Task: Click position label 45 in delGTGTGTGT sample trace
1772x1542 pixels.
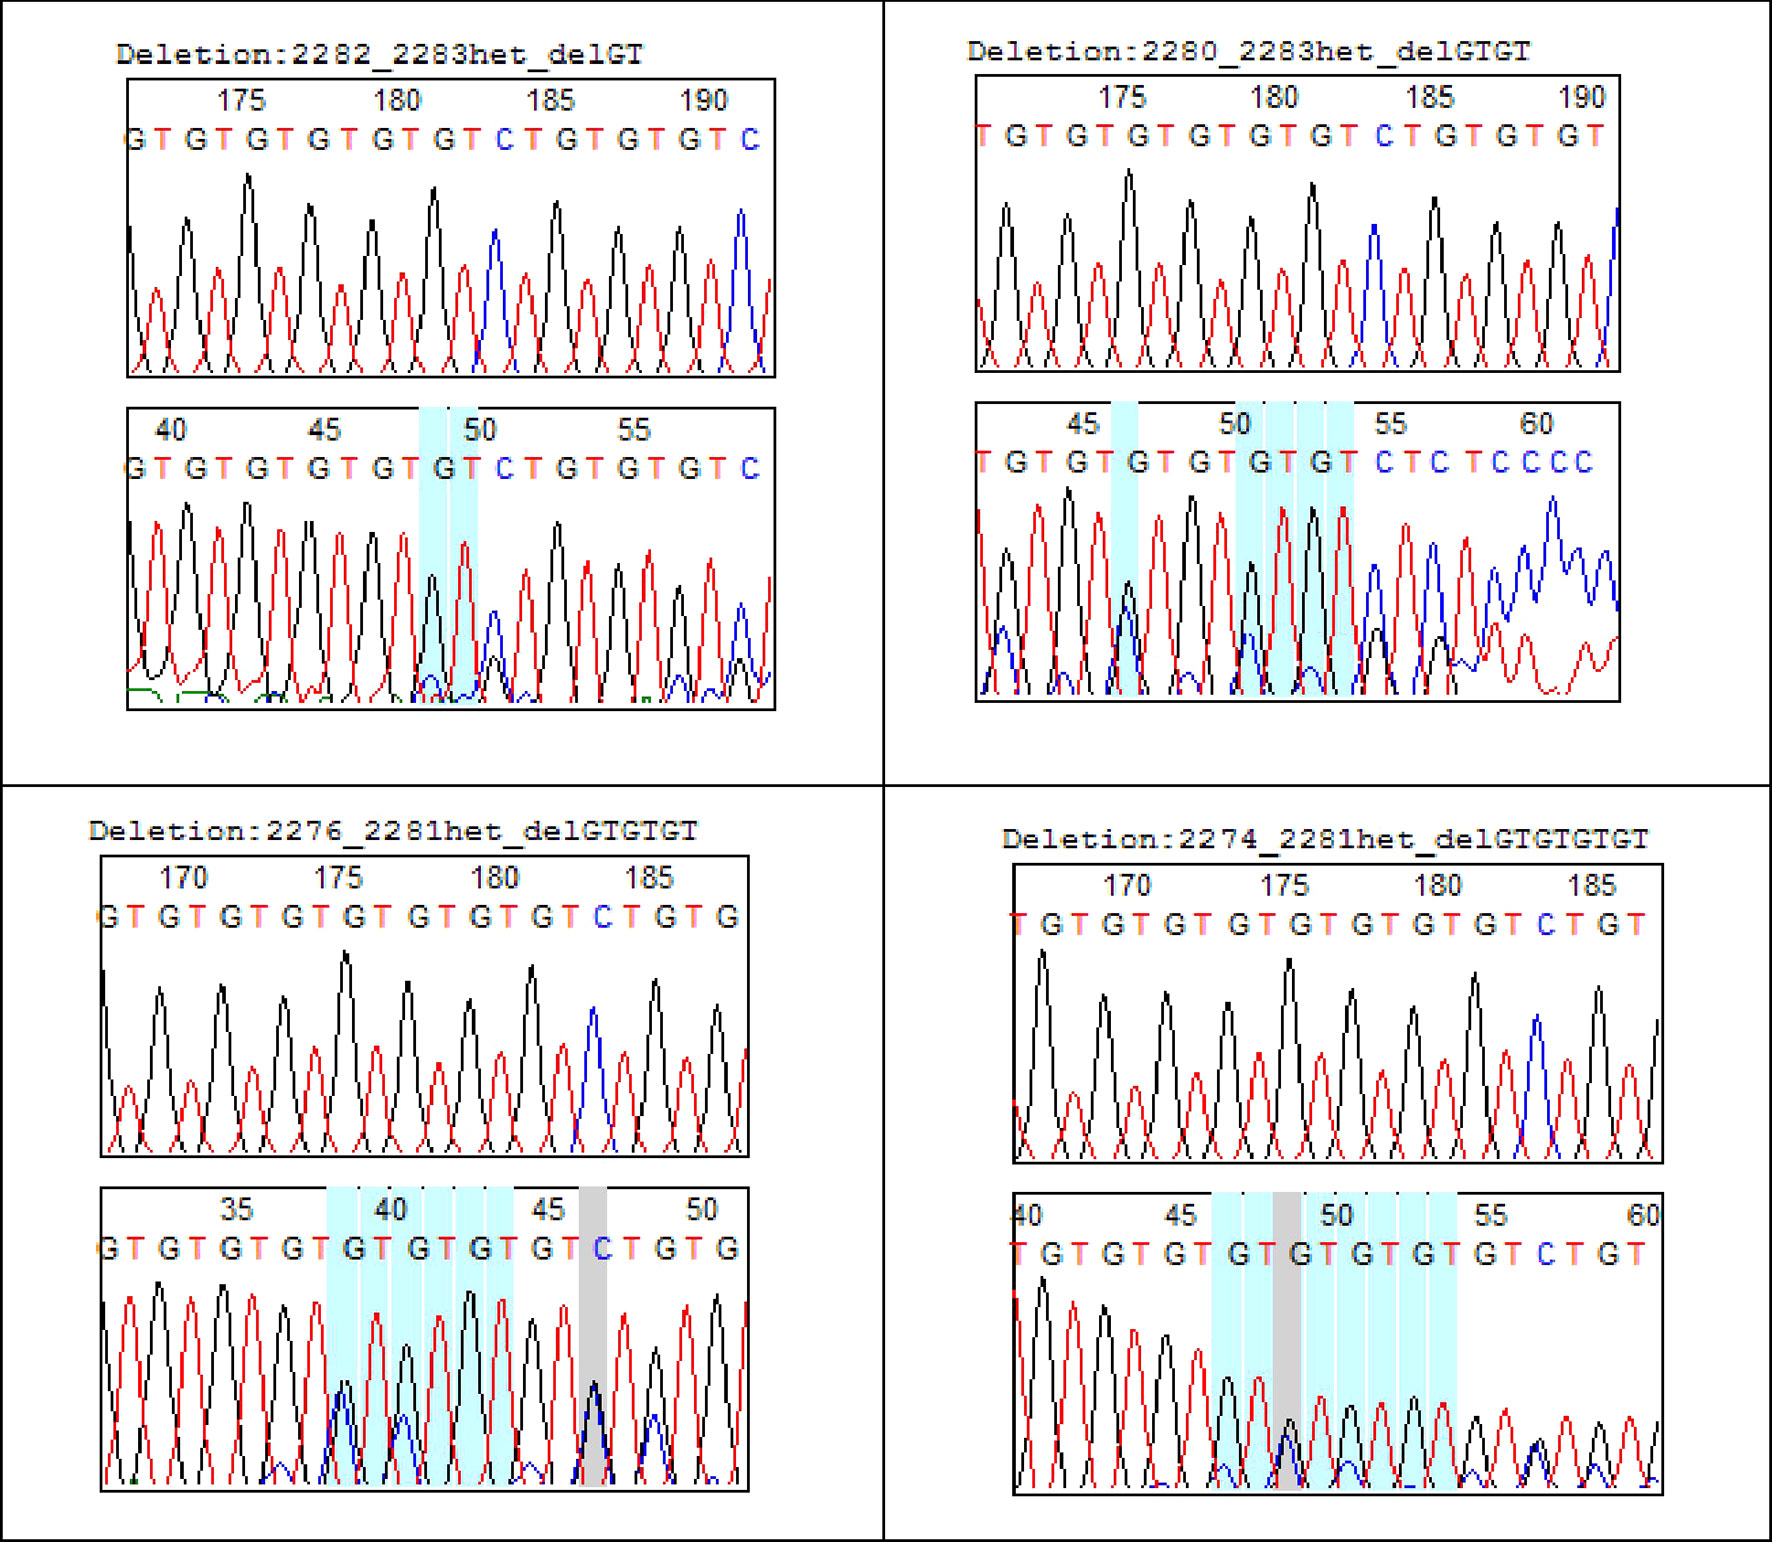Action: tap(1180, 1216)
